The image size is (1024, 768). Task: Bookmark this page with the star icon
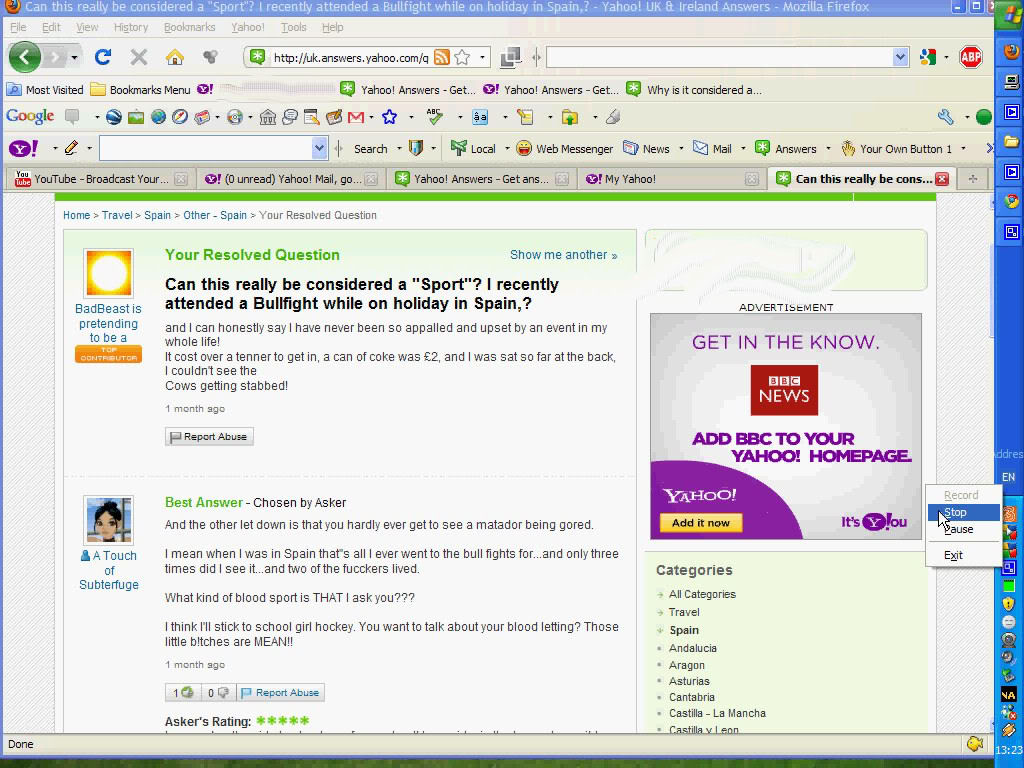(462, 57)
